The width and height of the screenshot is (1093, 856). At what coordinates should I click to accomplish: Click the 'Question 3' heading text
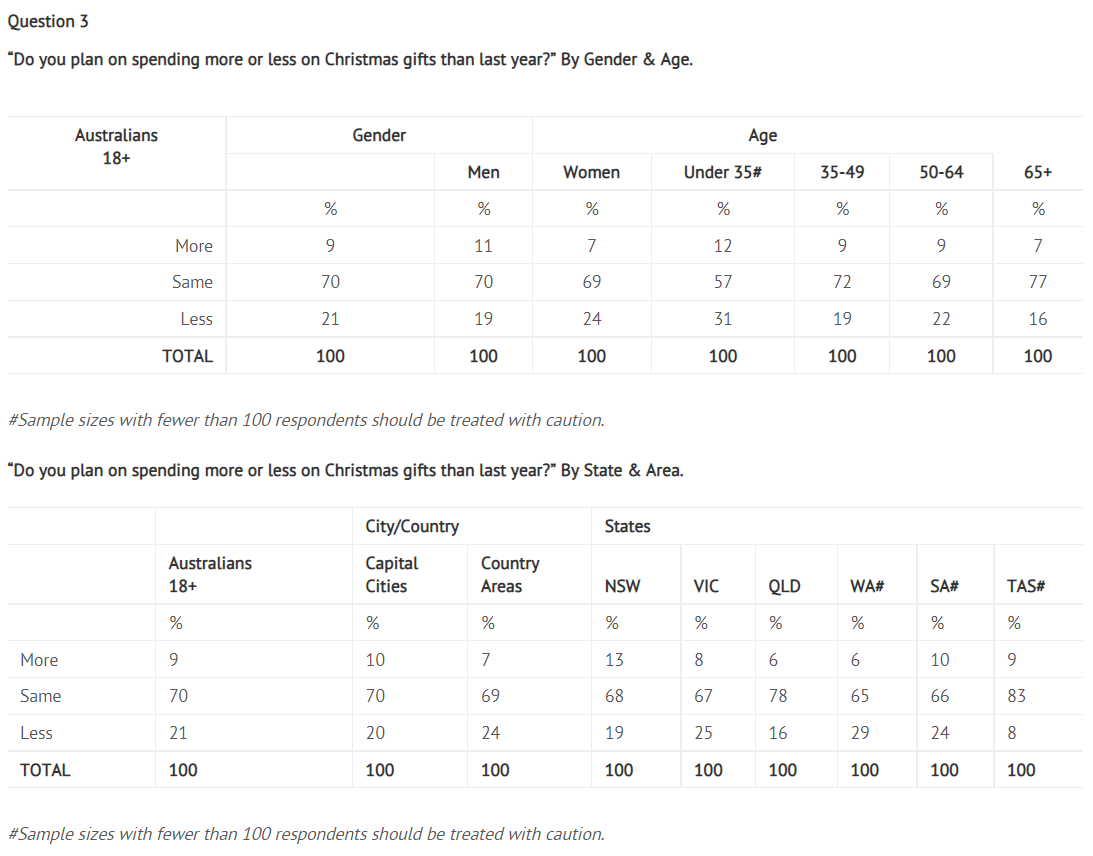coord(48,21)
